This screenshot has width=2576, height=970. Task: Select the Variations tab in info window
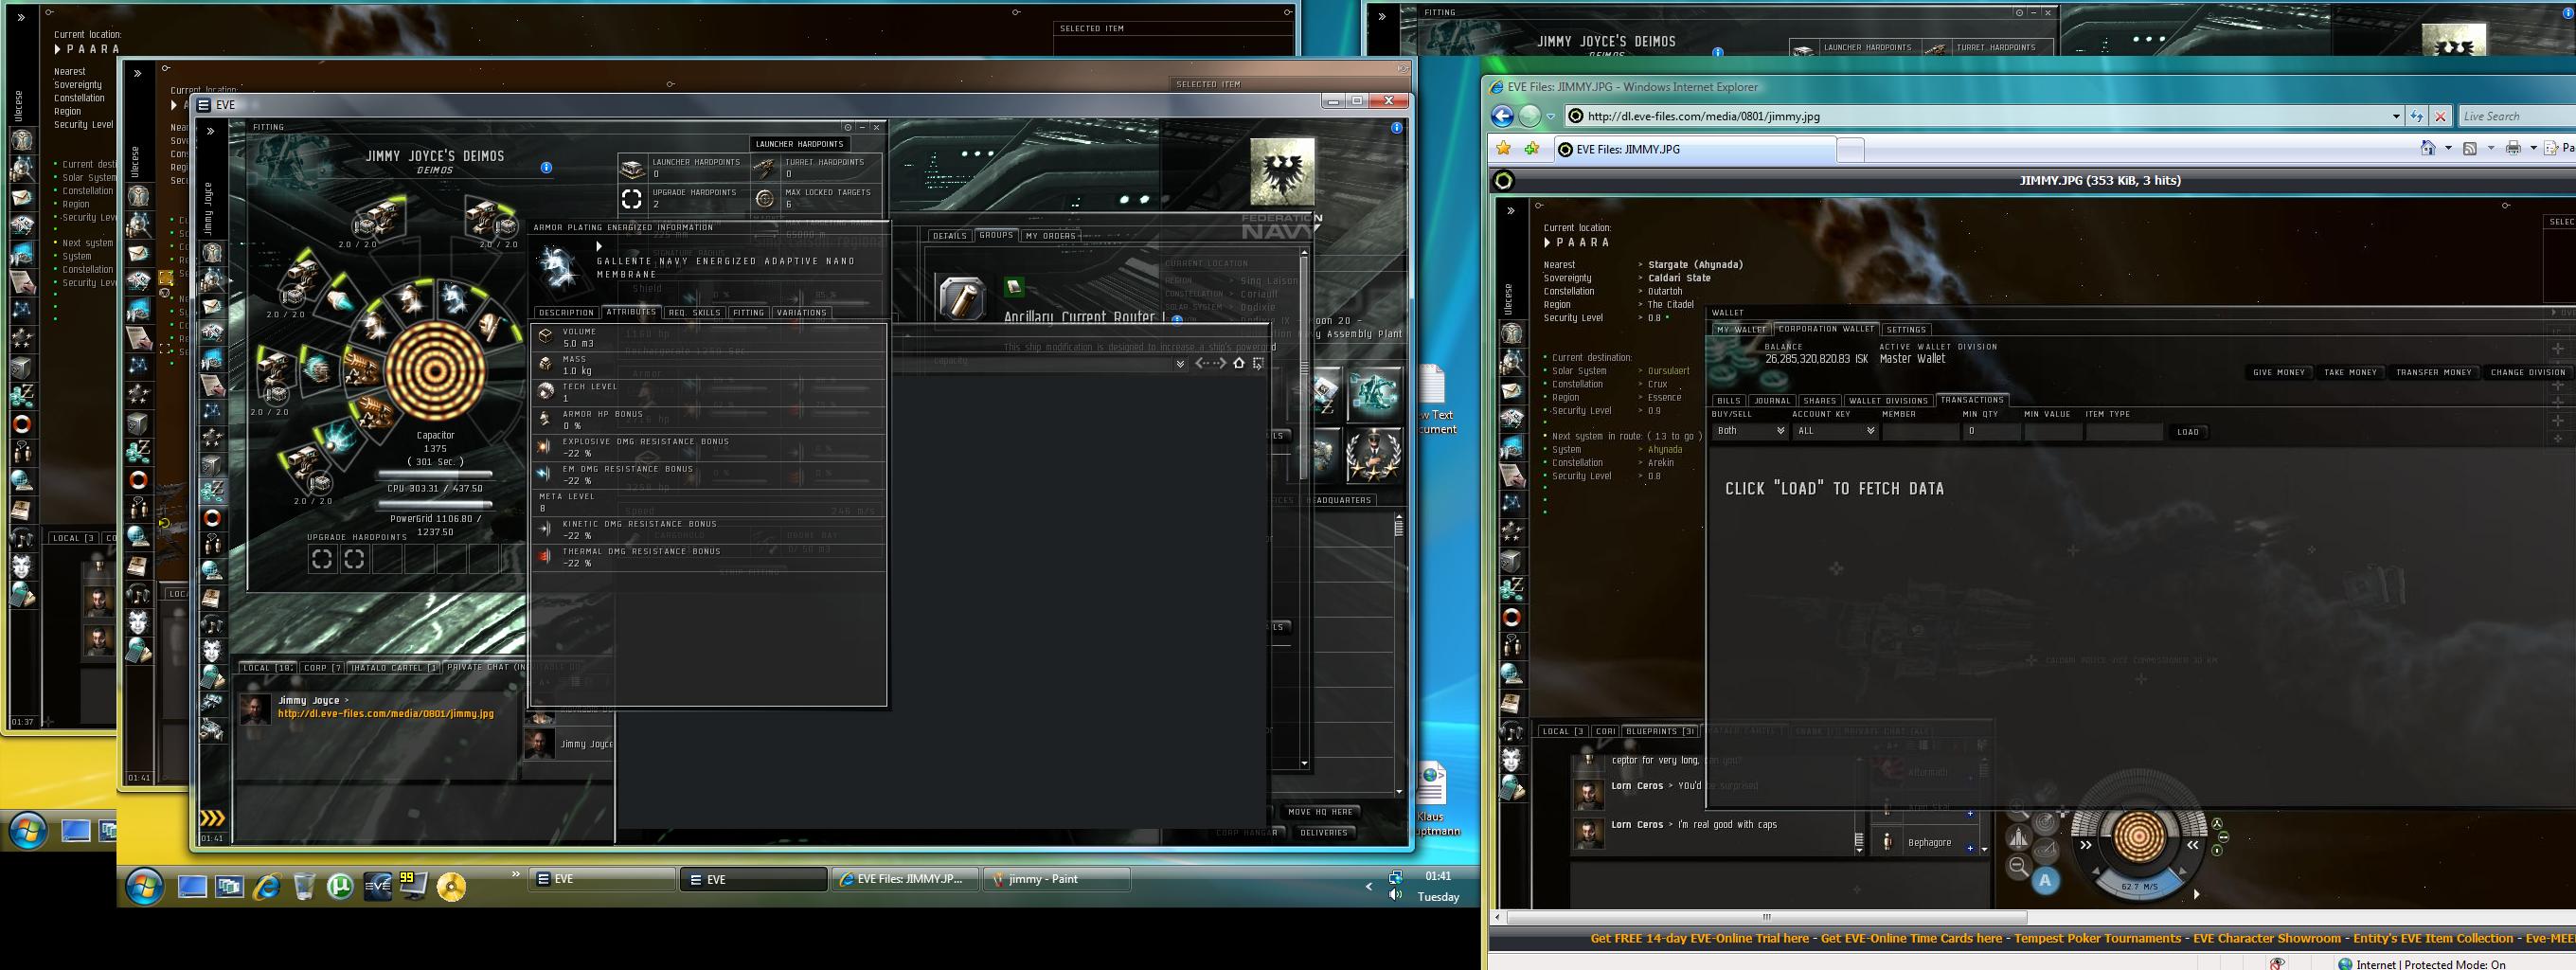(801, 313)
